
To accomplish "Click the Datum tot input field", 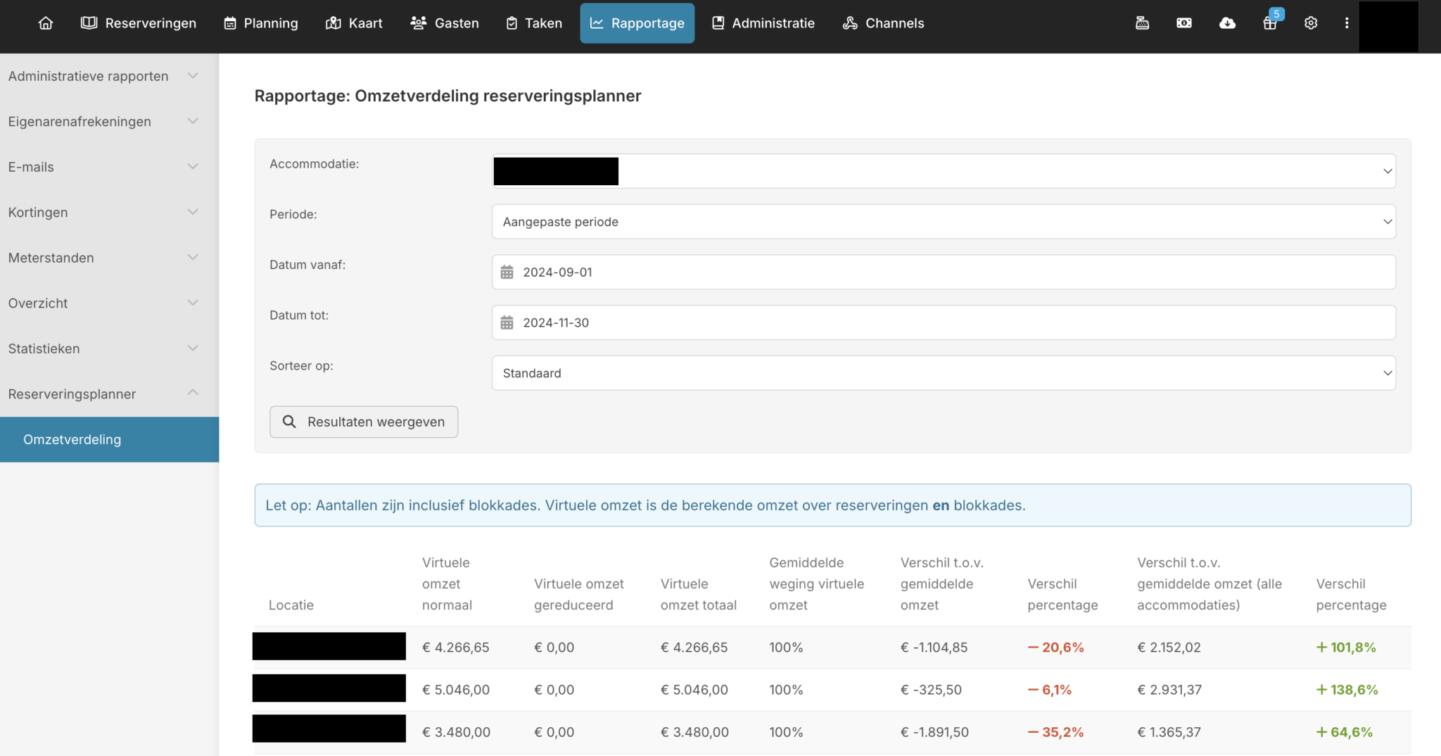I will (x=950, y=323).
